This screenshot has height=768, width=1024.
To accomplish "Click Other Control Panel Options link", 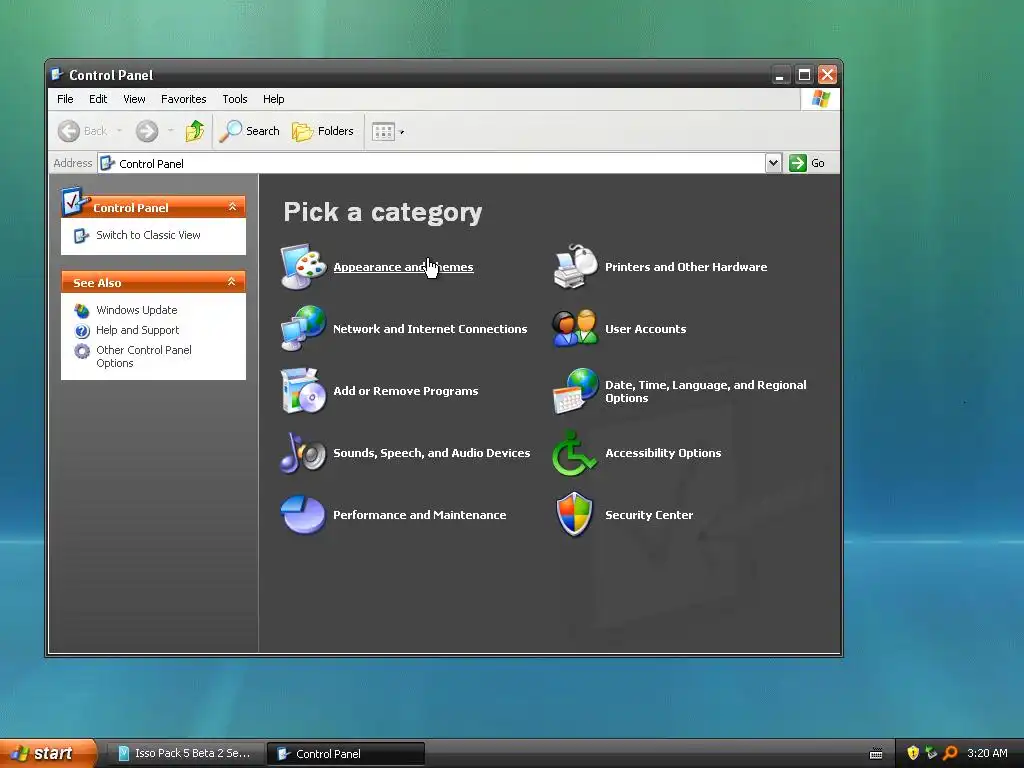I will [144, 357].
